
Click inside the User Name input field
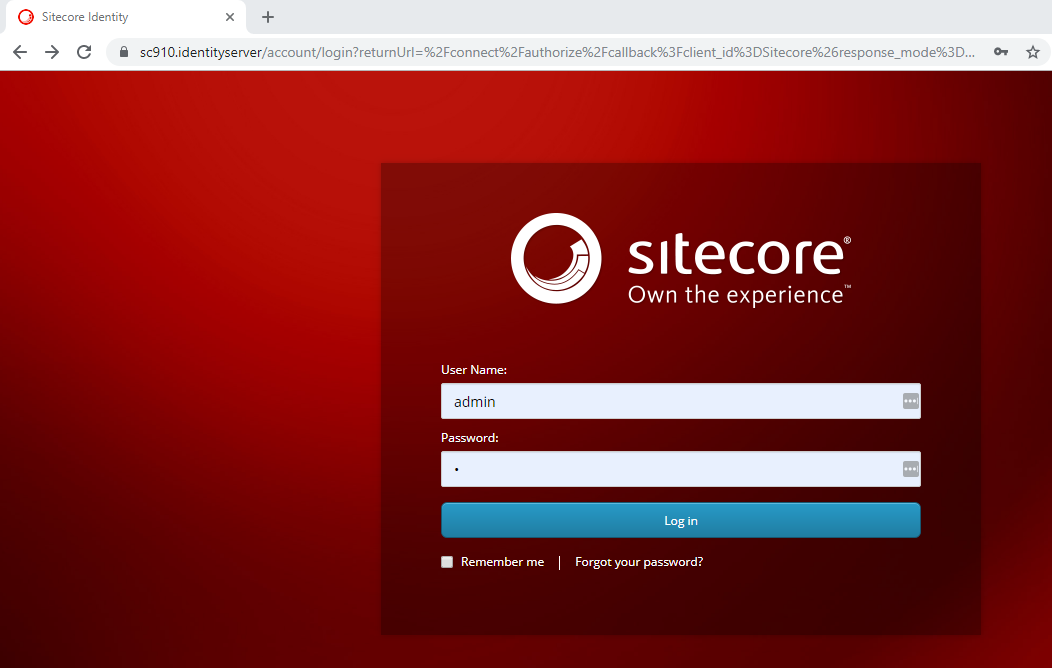(680, 400)
